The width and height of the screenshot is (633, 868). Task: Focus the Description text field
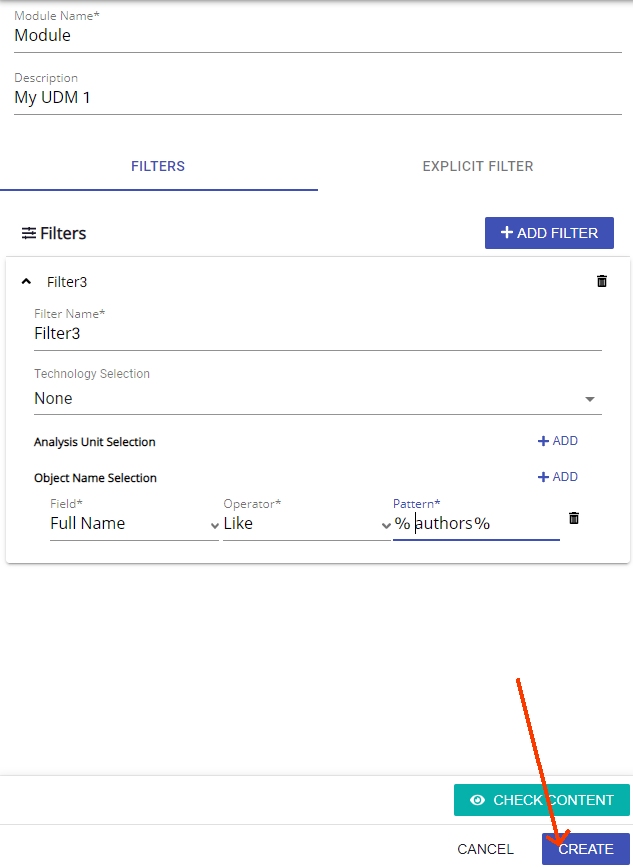(317, 98)
